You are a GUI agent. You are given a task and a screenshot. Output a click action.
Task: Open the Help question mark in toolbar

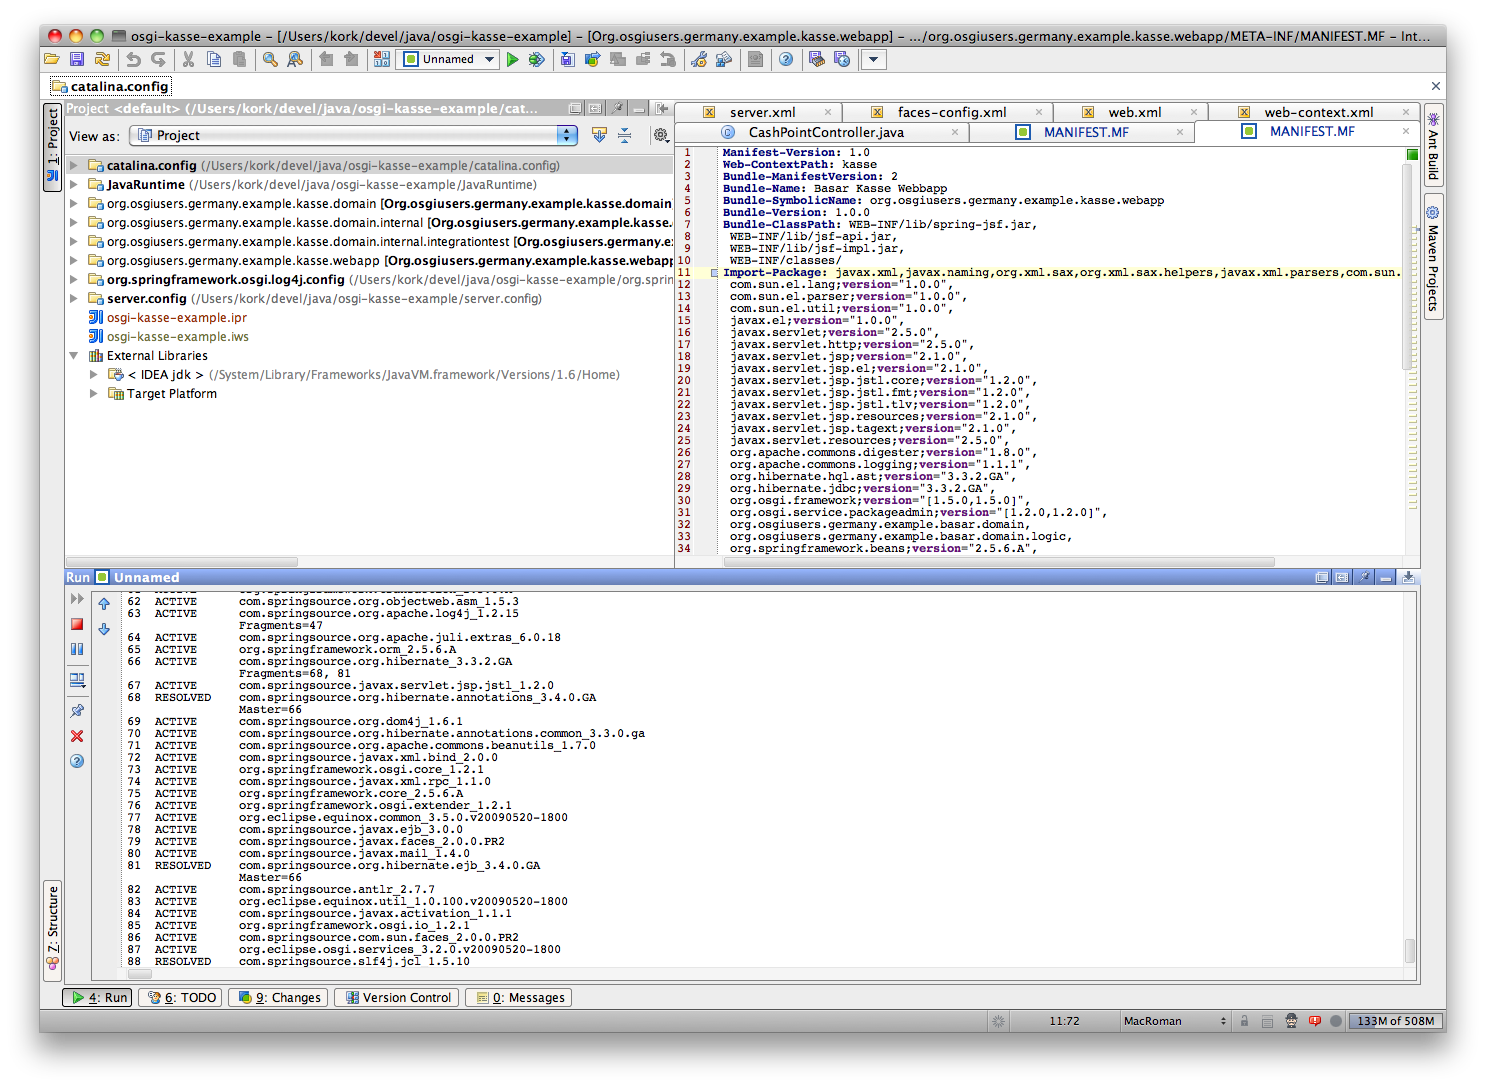click(x=786, y=60)
